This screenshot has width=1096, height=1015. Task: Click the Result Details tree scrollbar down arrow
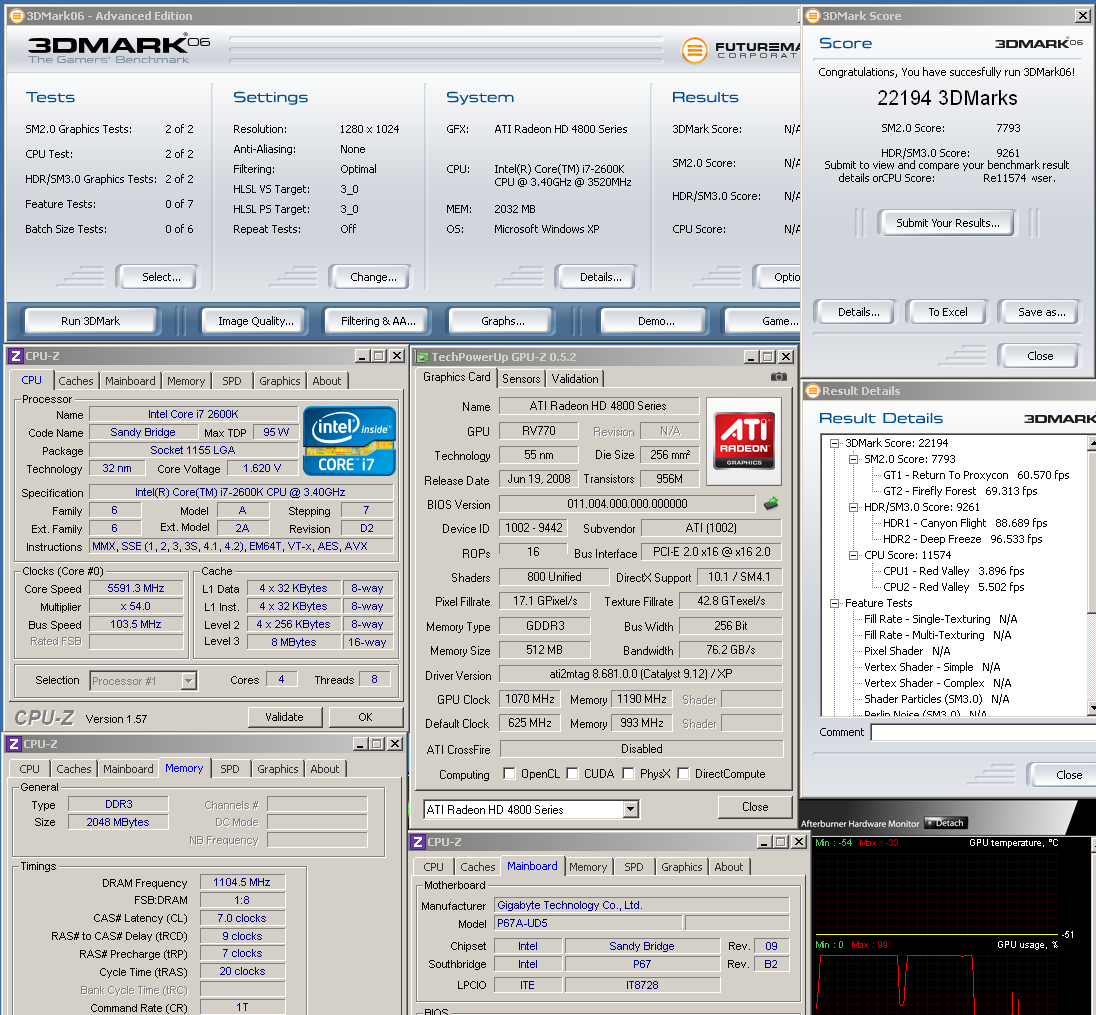click(x=1092, y=709)
